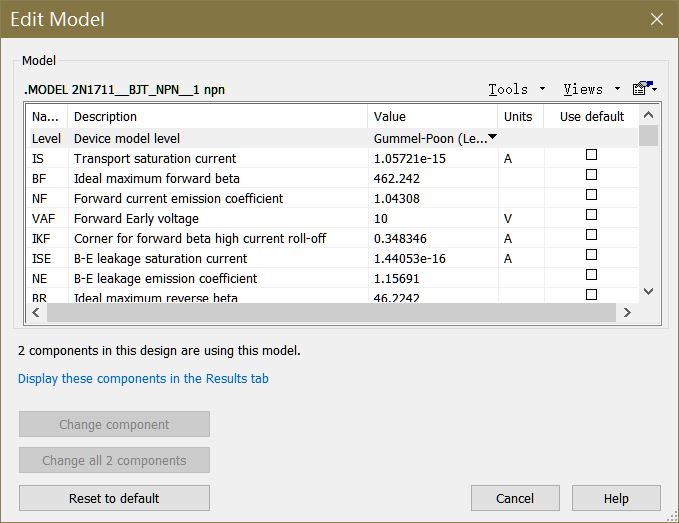Close the Edit Model dialog
The width and height of the screenshot is (679, 523).
(x=656, y=19)
